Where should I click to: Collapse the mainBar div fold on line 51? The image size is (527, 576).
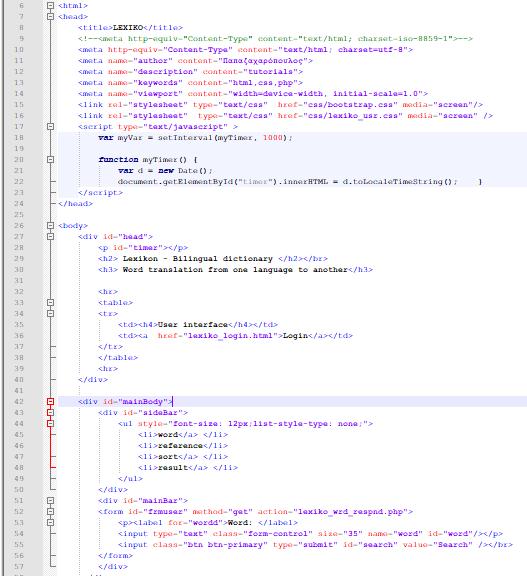tap(51, 500)
